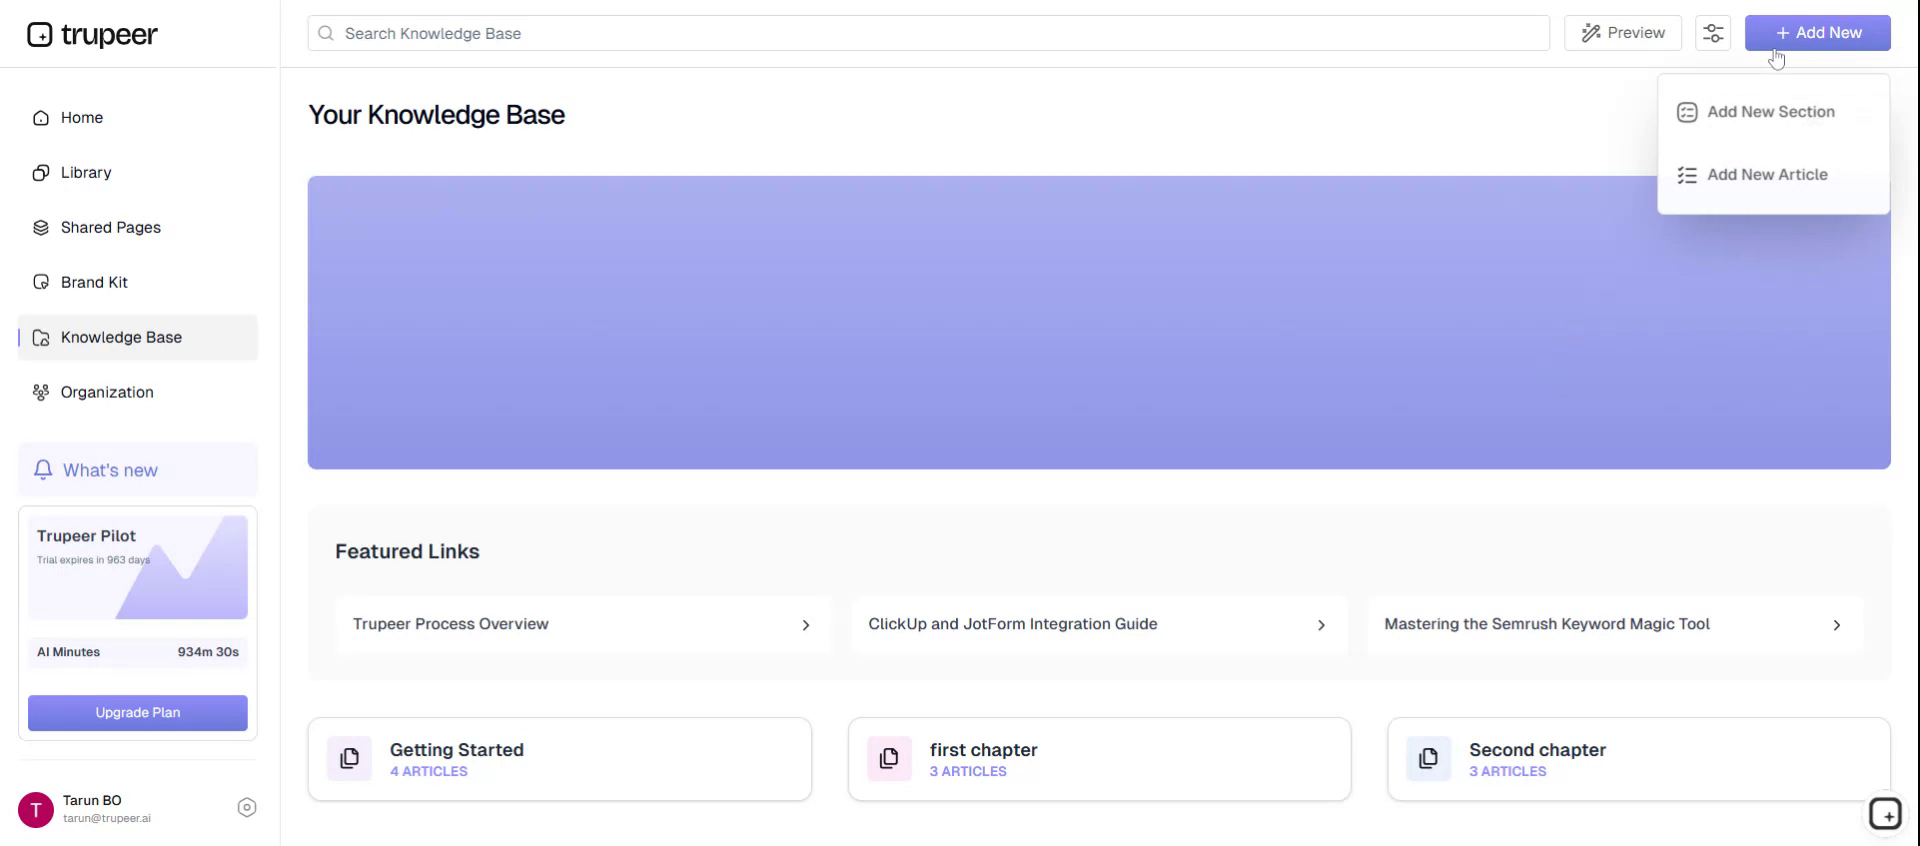This screenshot has height=846, width=1920.
Task: Open the Trupeer Process Overview link
Action: (584, 625)
